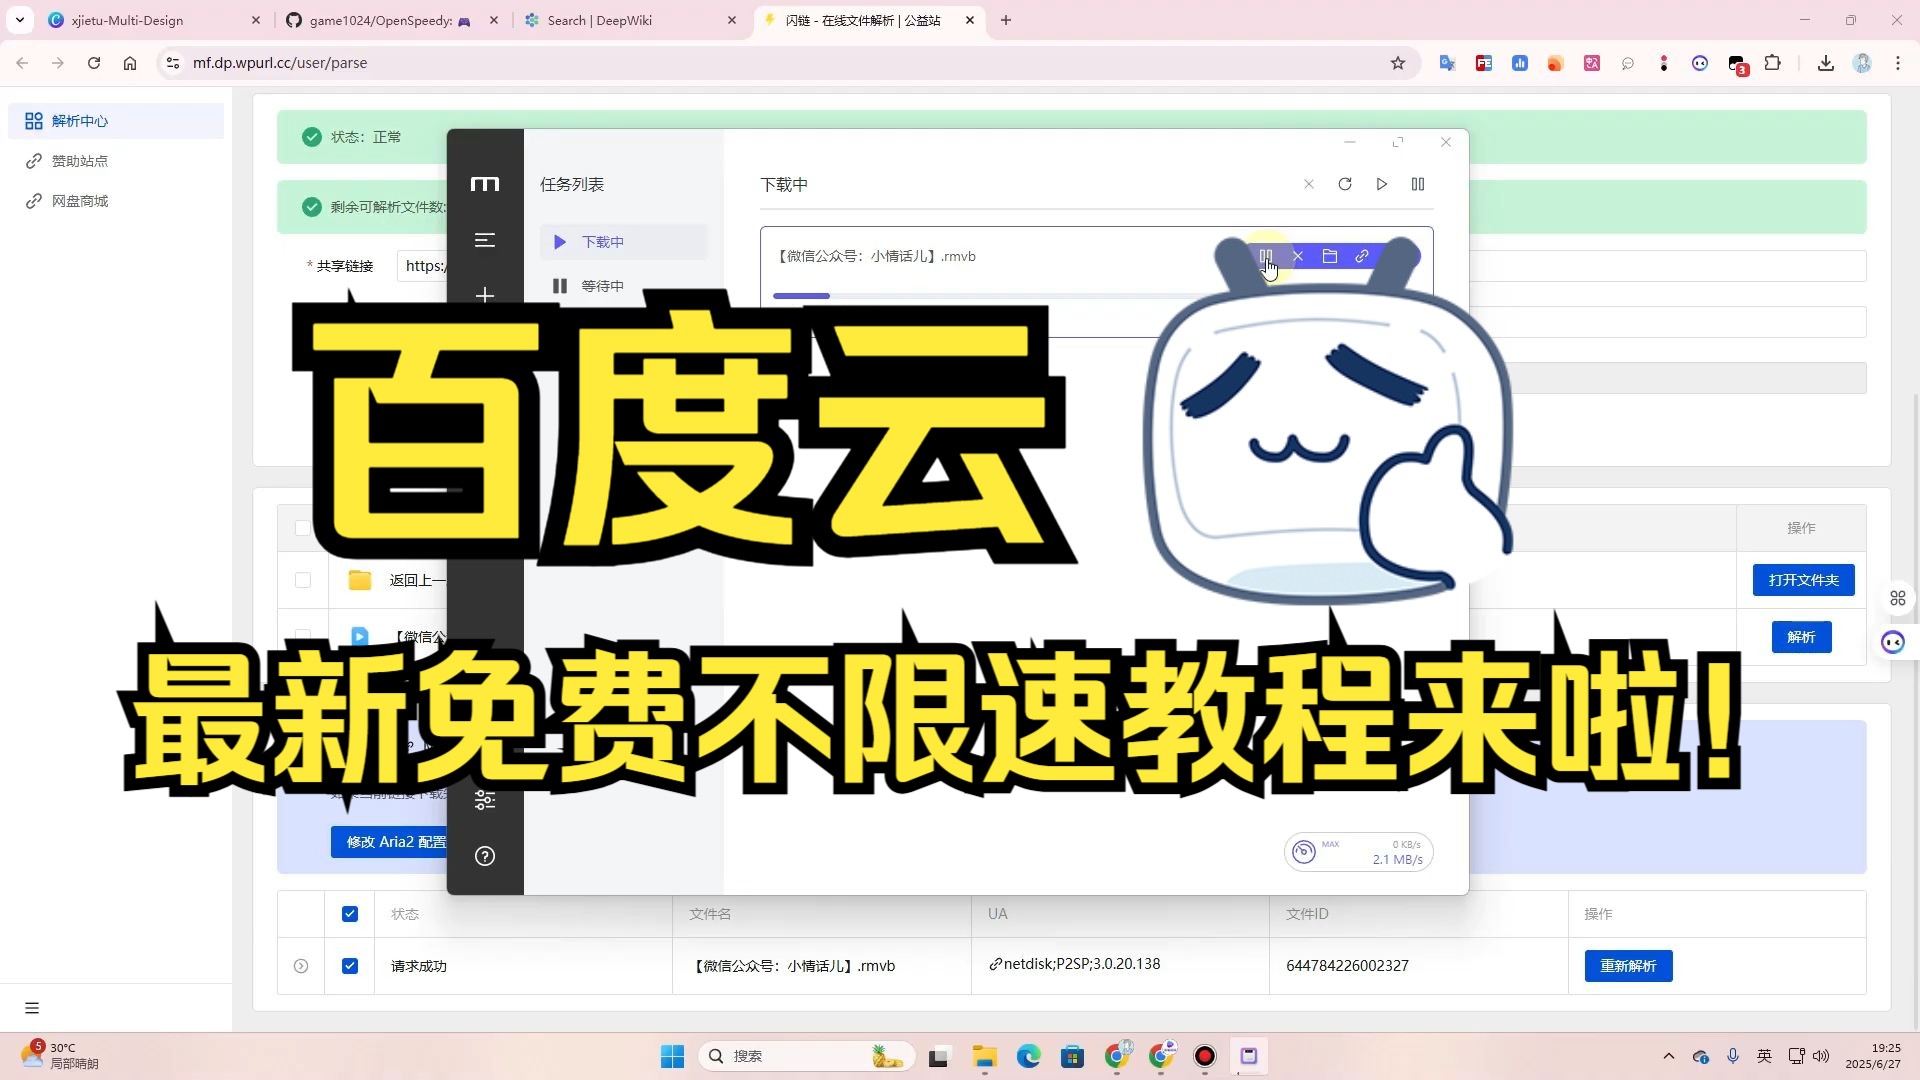Uncheck the 请求成功 row checkbox
This screenshot has width=1920, height=1080.
tap(350, 966)
